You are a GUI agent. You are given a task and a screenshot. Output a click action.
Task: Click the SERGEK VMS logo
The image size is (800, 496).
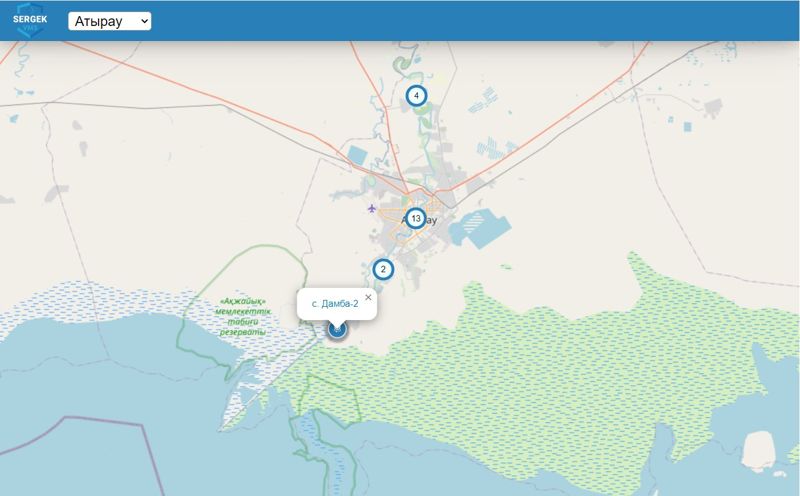pyautogui.click(x=30, y=20)
